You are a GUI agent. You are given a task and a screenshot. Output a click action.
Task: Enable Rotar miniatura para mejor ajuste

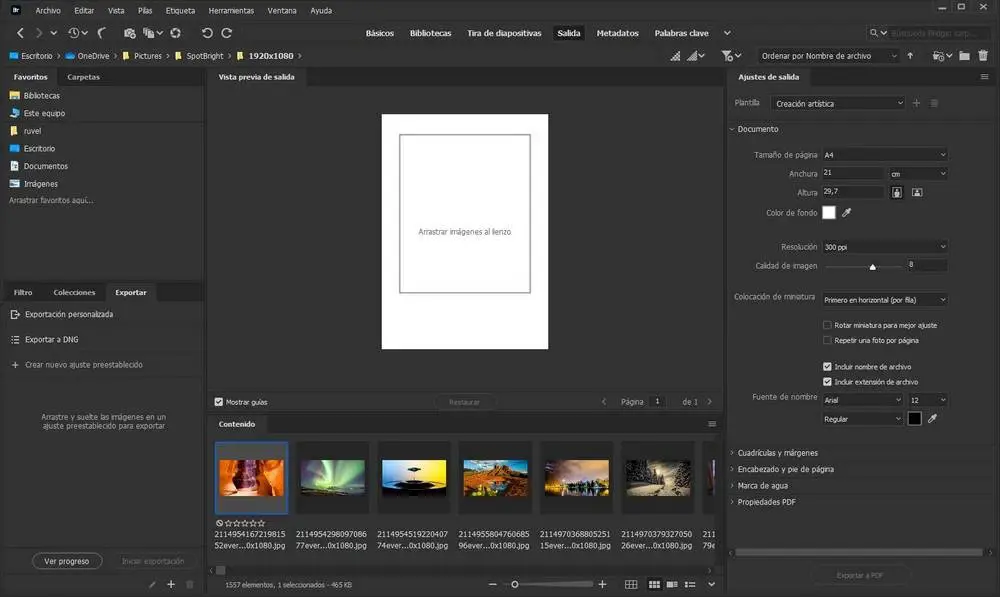[x=827, y=325]
